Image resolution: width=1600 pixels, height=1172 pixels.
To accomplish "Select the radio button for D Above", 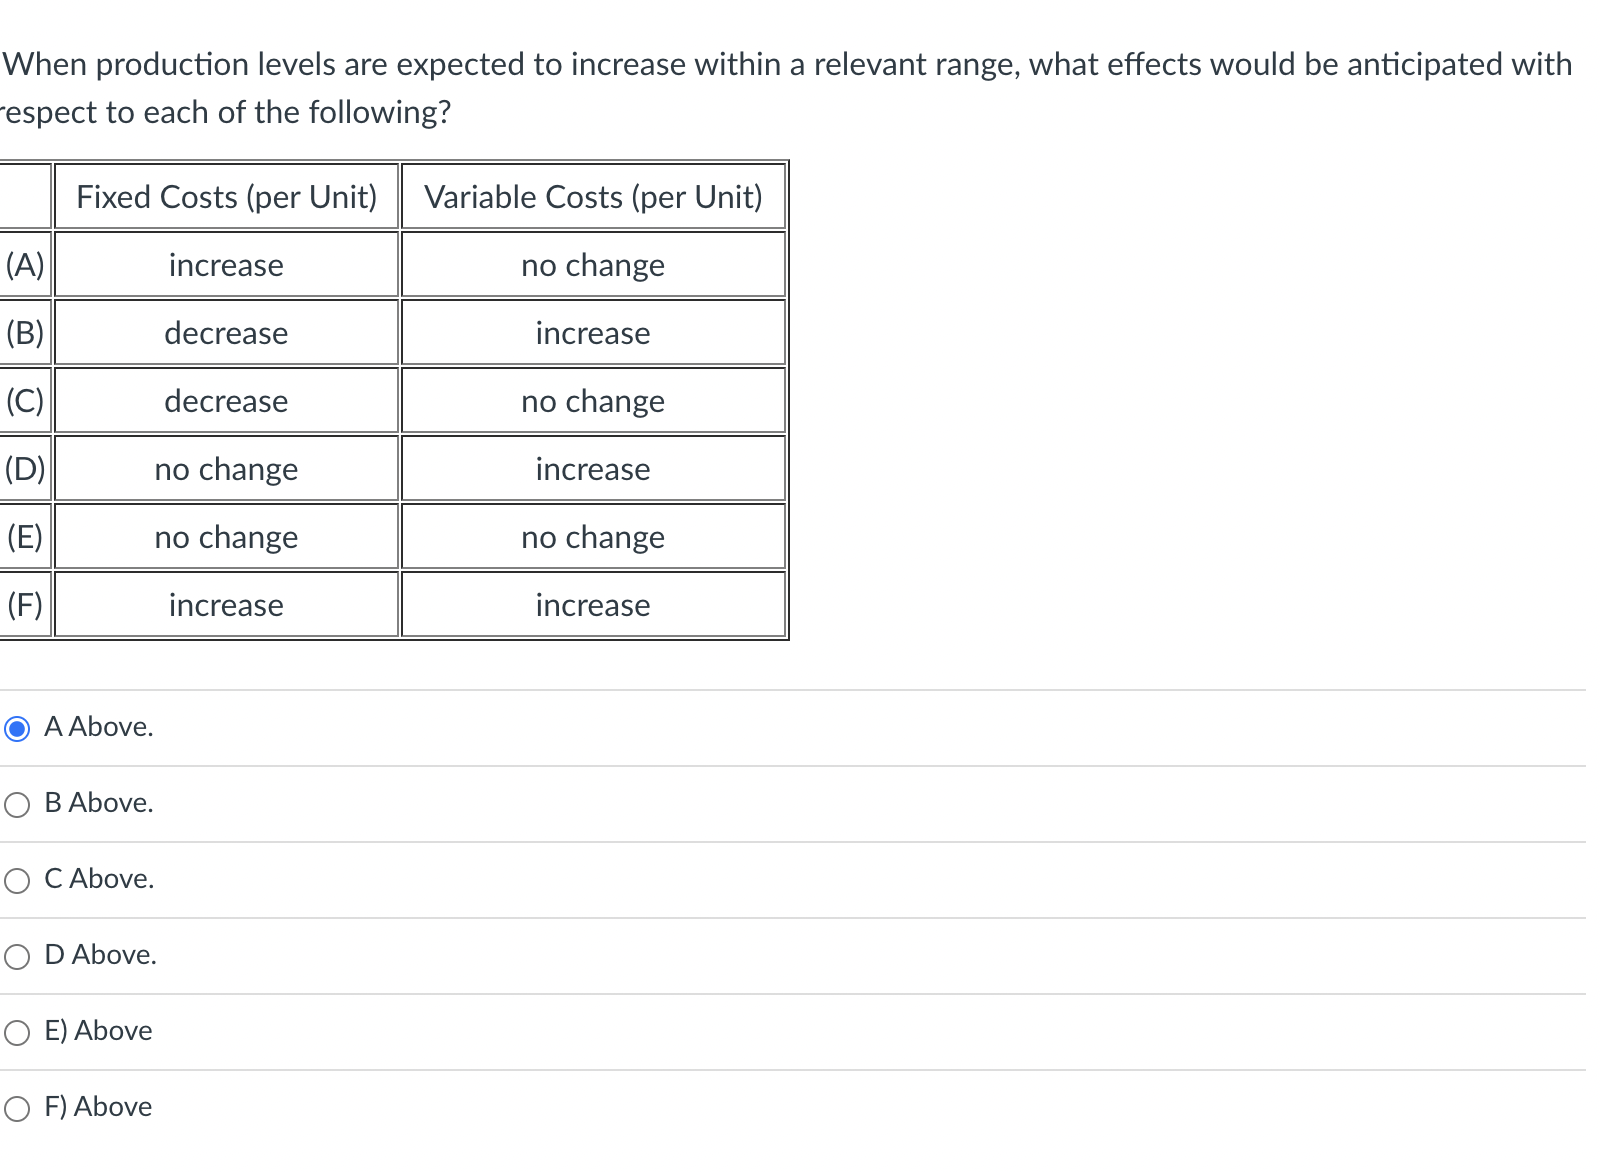I will coord(16,956).
